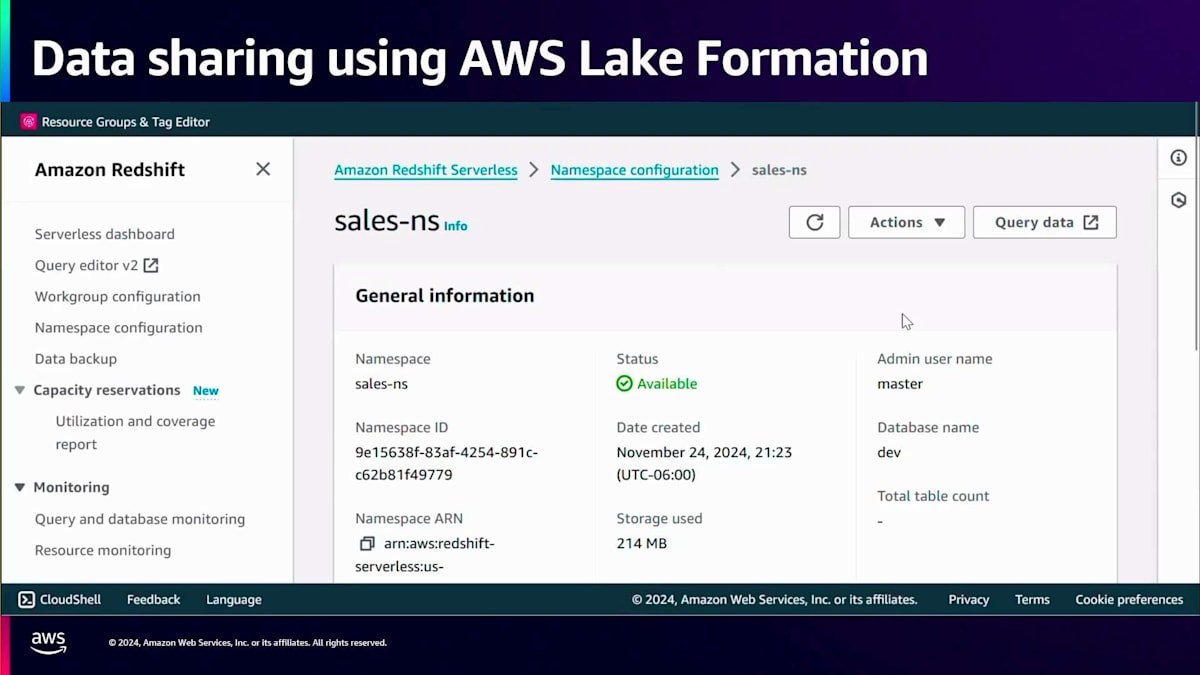This screenshot has width=1200, height=675.
Task: Open the Actions dropdown menu
Action: coord(906,222)
